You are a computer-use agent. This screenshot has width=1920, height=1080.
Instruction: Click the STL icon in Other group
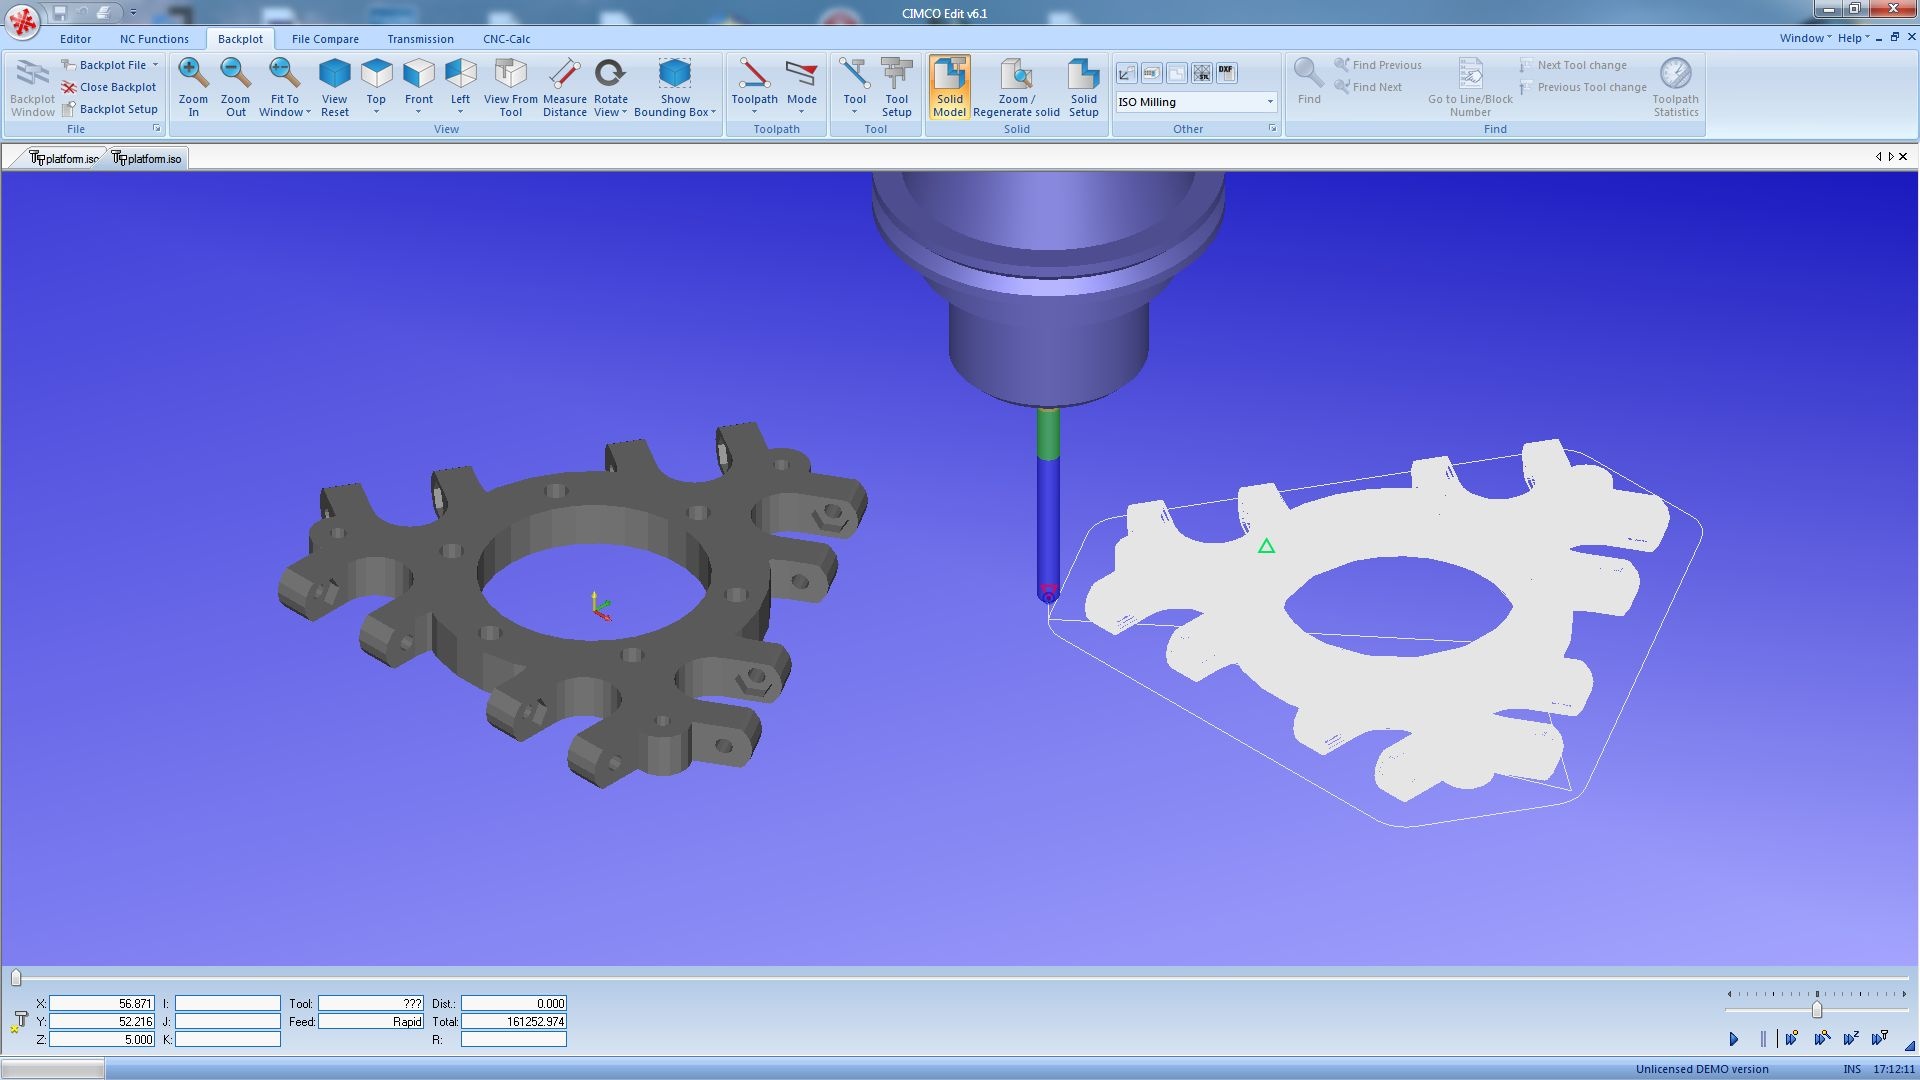(x=1202, y=73)
